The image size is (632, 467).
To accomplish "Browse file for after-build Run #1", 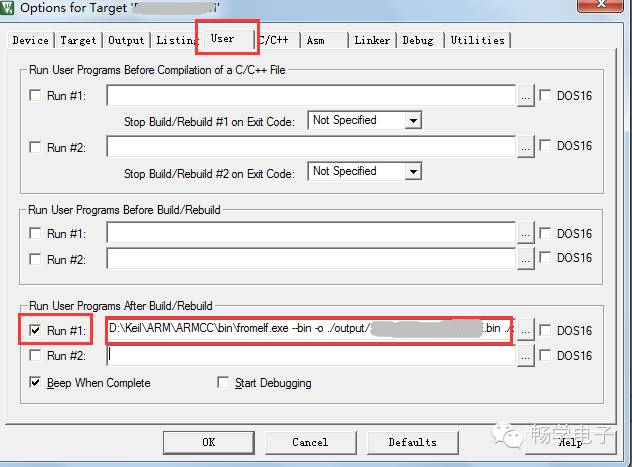I will tap(525, 330).
